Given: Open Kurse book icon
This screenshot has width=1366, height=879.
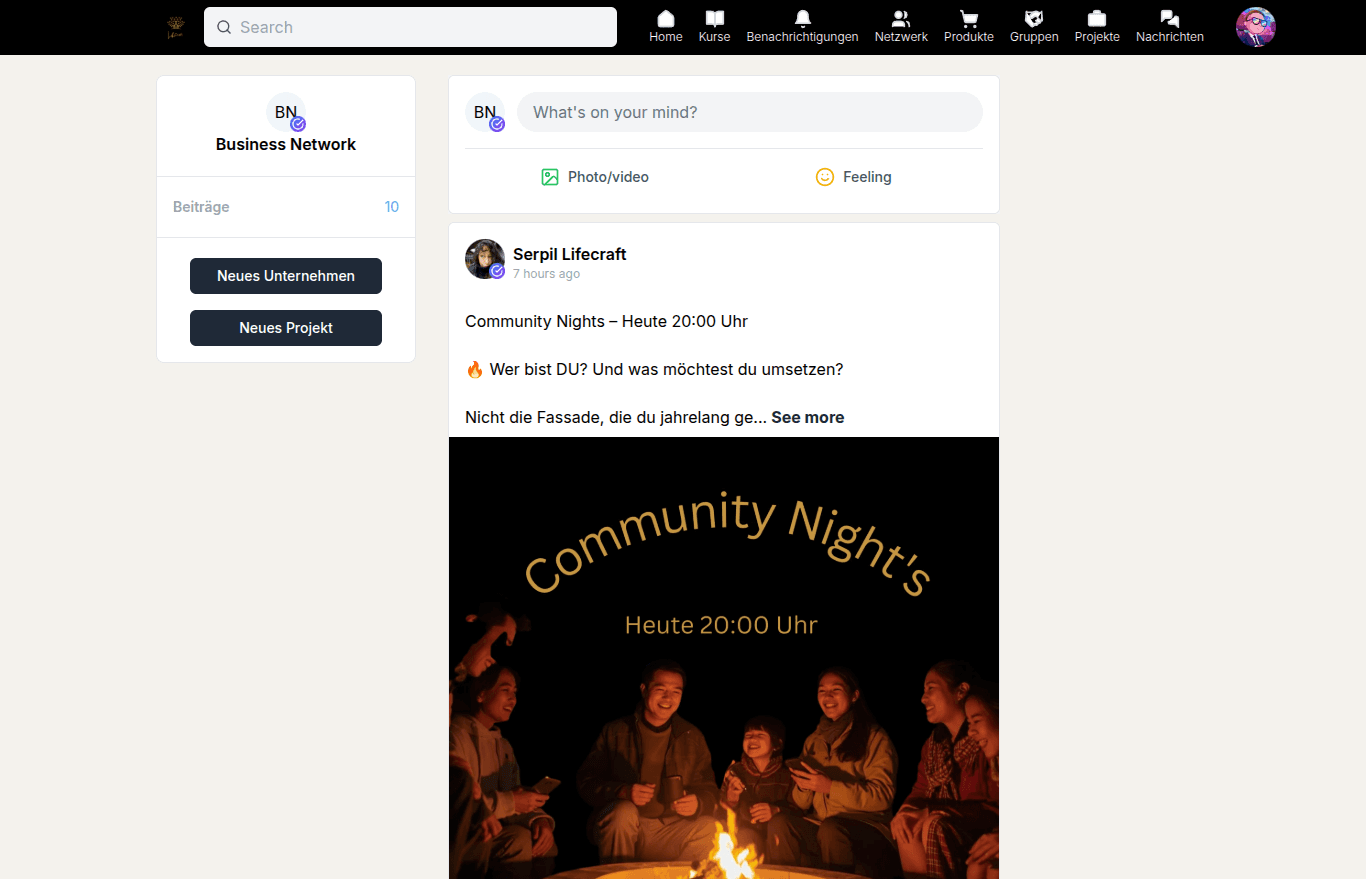Looking at the screenshot, I should 714,19.
